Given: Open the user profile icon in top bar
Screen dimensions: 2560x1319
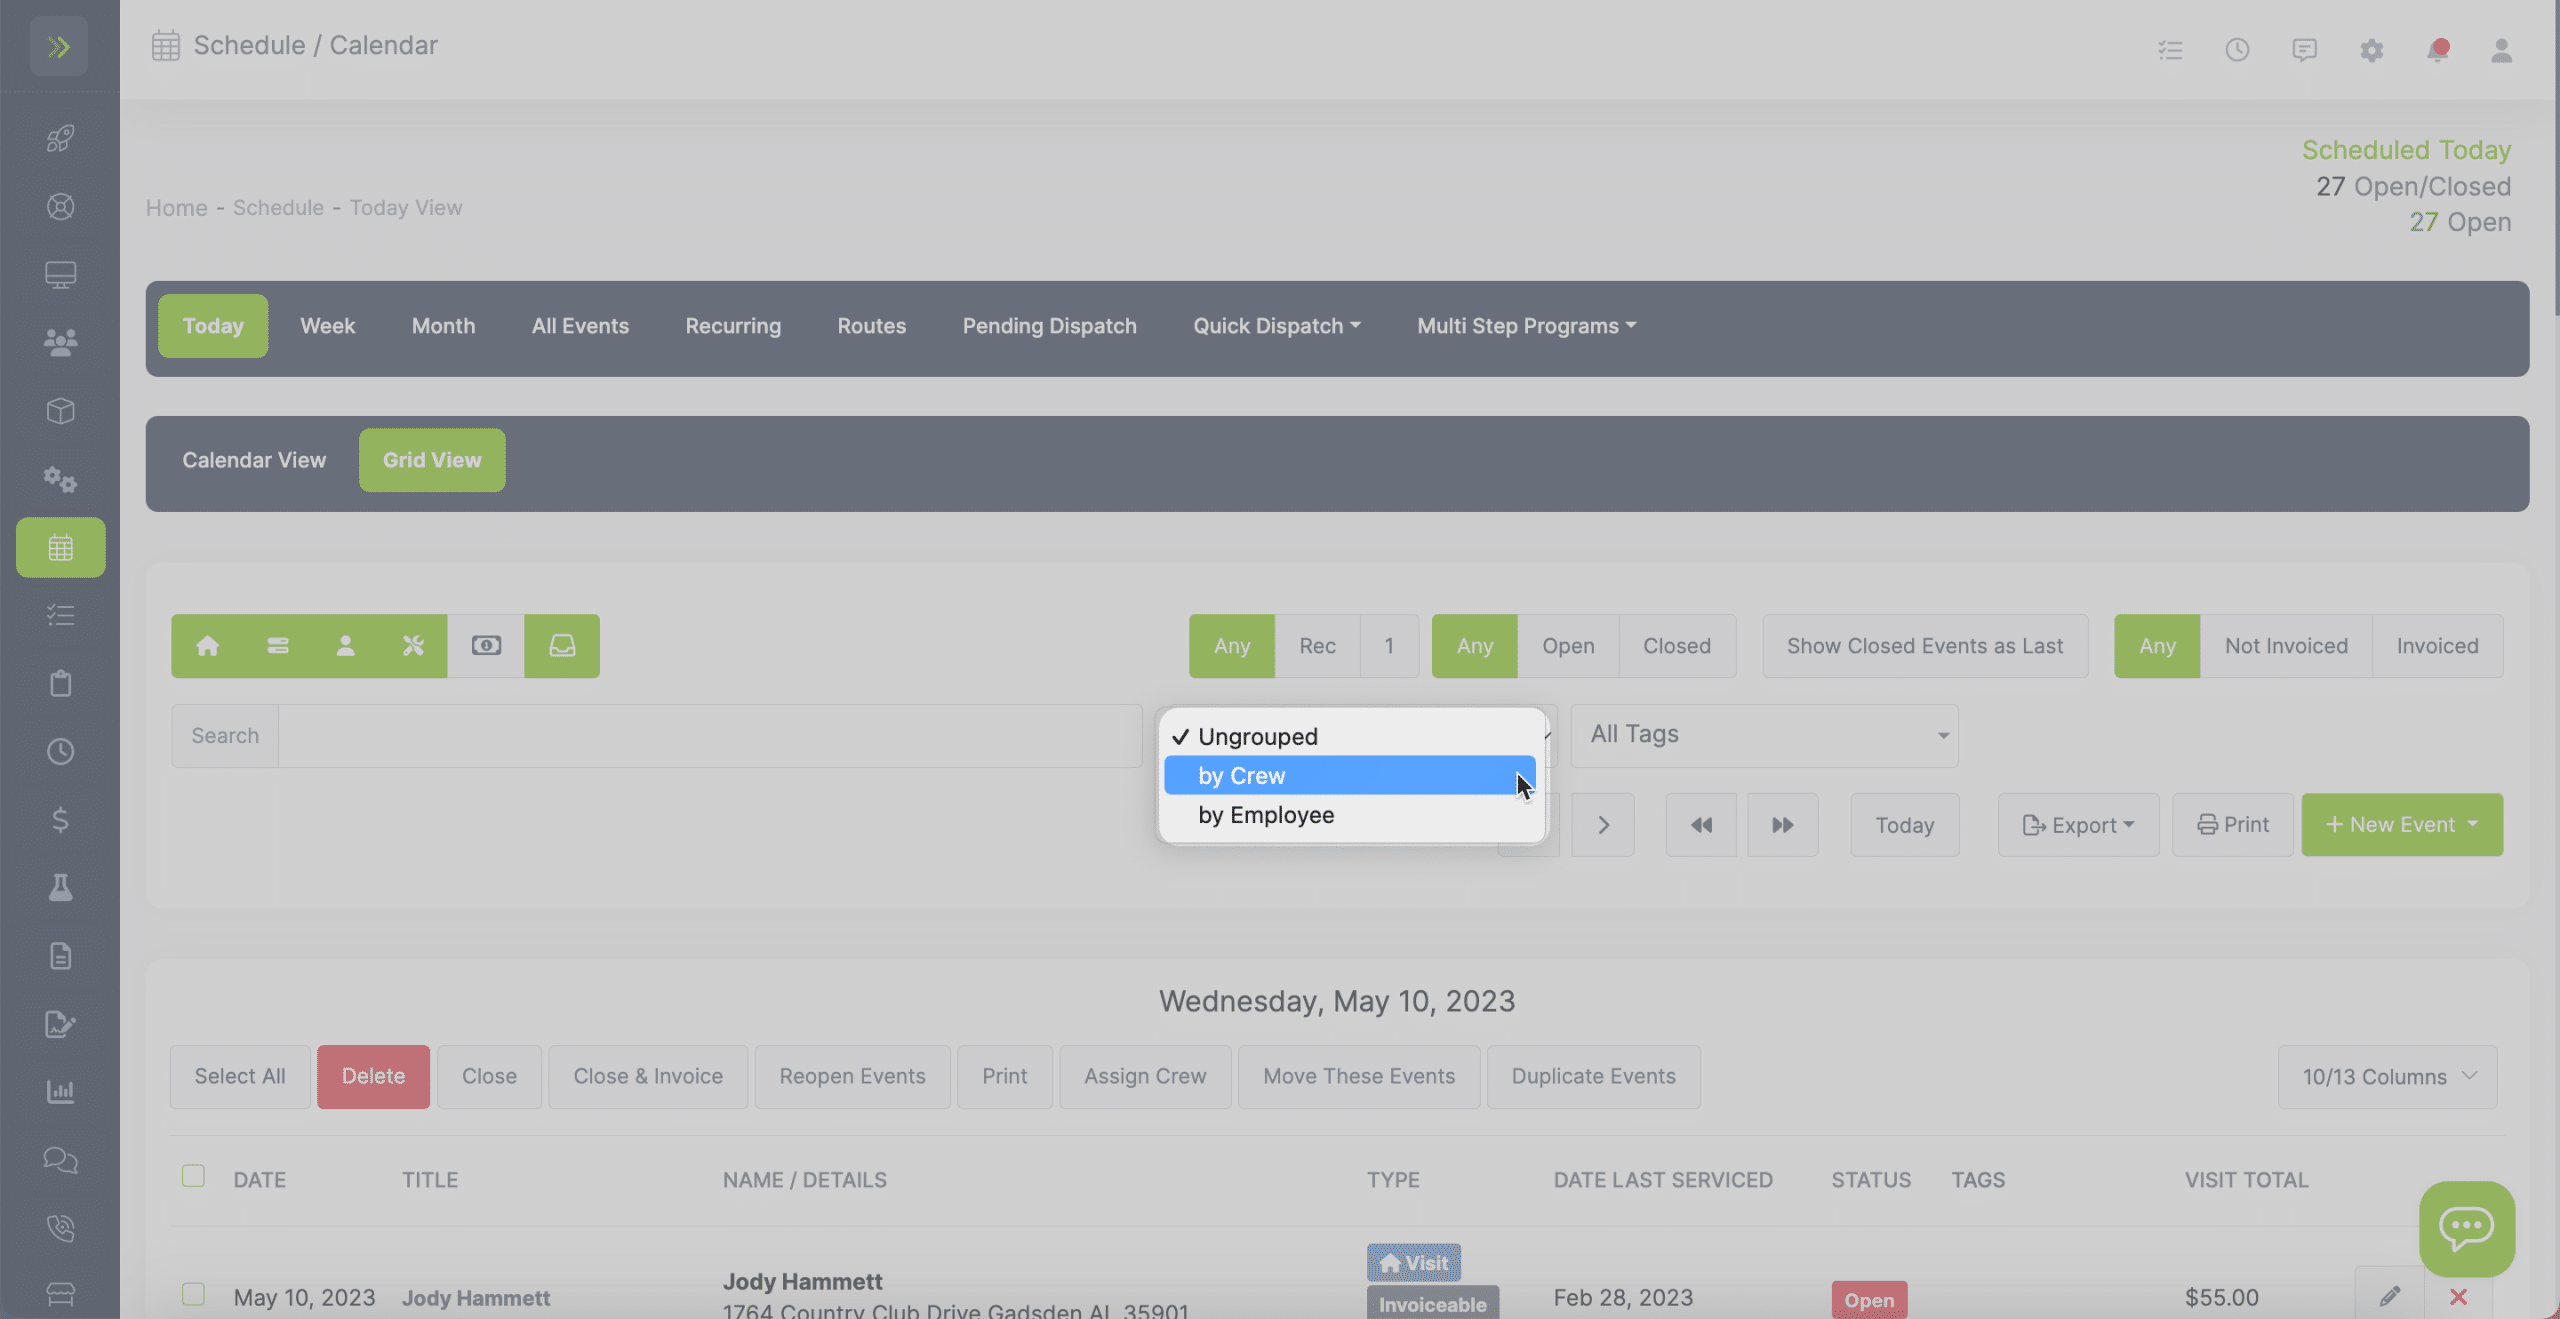Looking at the screenshot, I should coord(2501,50).
